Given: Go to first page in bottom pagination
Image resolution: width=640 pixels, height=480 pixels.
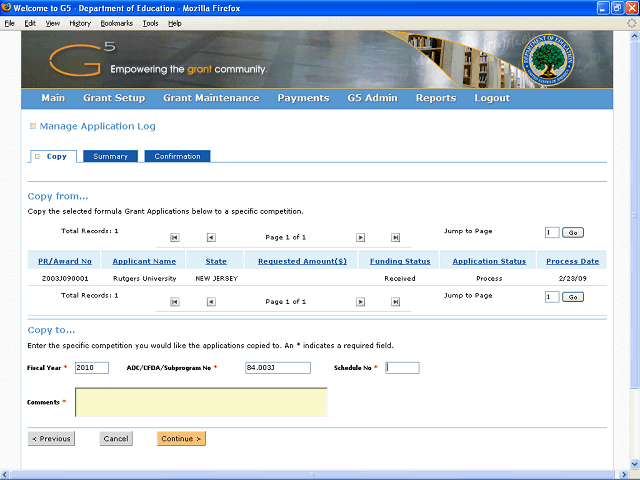Looking at the screenshot, I should click(175, 302).
